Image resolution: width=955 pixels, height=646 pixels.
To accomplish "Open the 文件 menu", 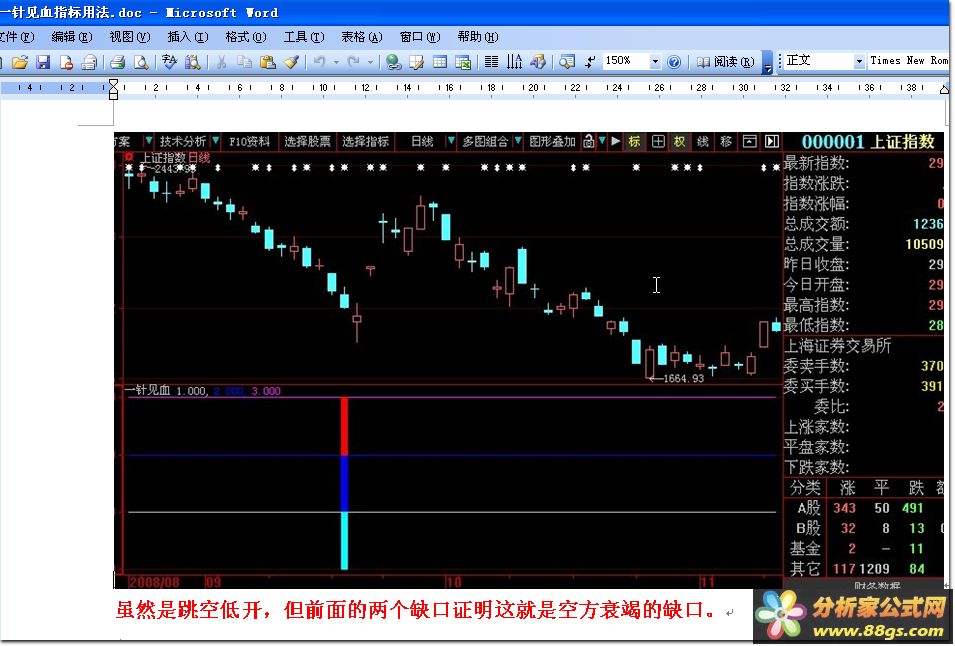I will click(17, 37).
